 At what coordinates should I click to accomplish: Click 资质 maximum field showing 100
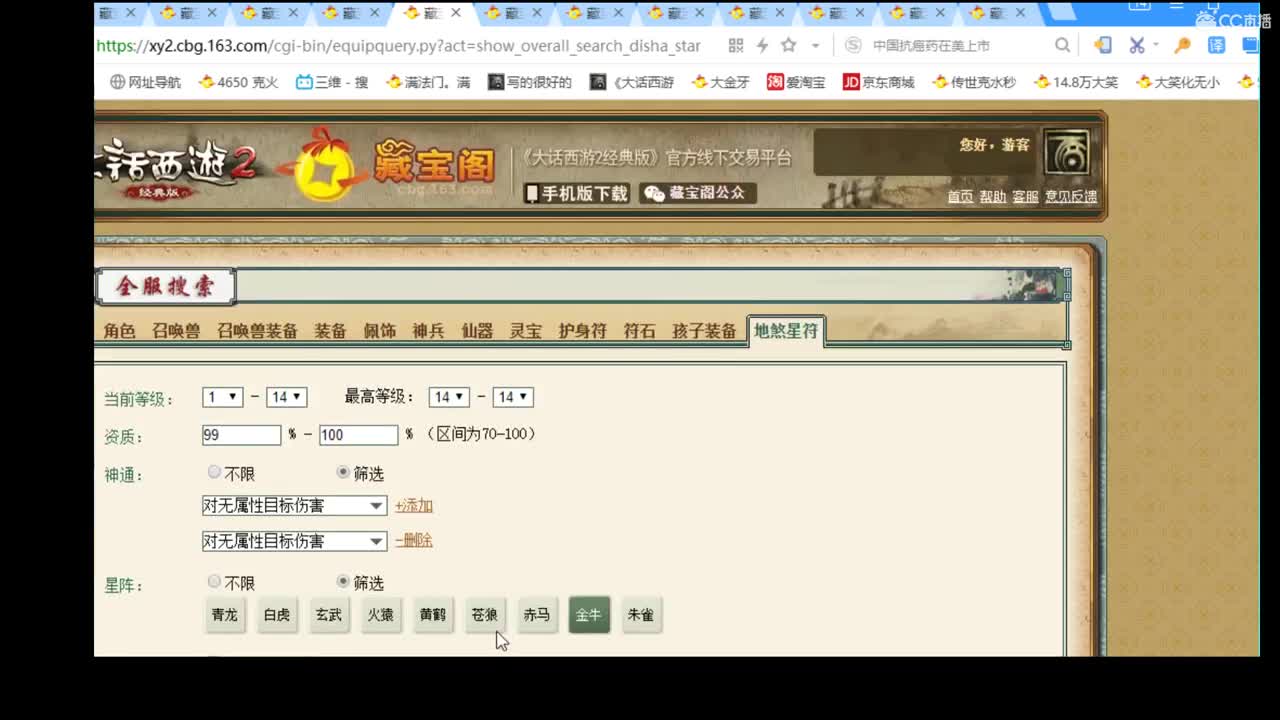pos(359,435)
